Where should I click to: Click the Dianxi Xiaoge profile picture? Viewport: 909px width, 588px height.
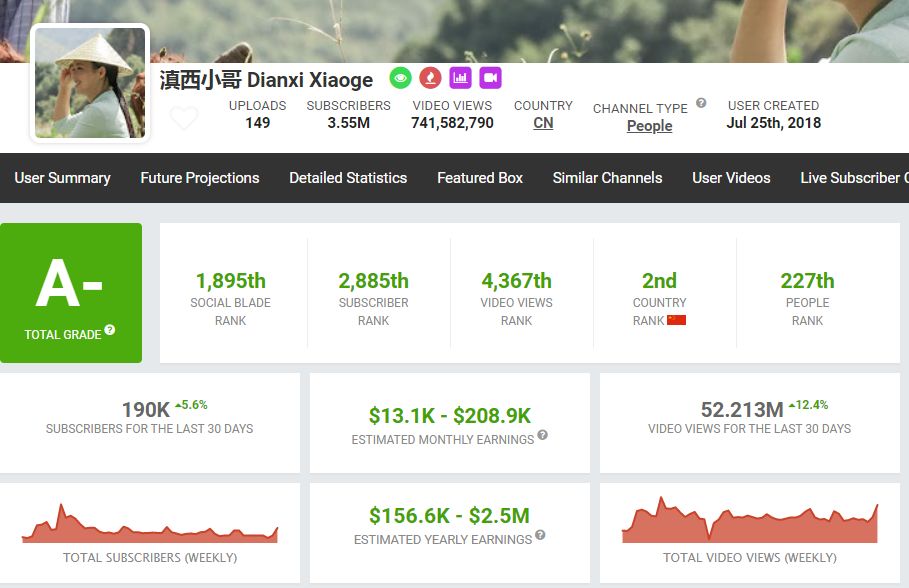[x=90, y=83]
